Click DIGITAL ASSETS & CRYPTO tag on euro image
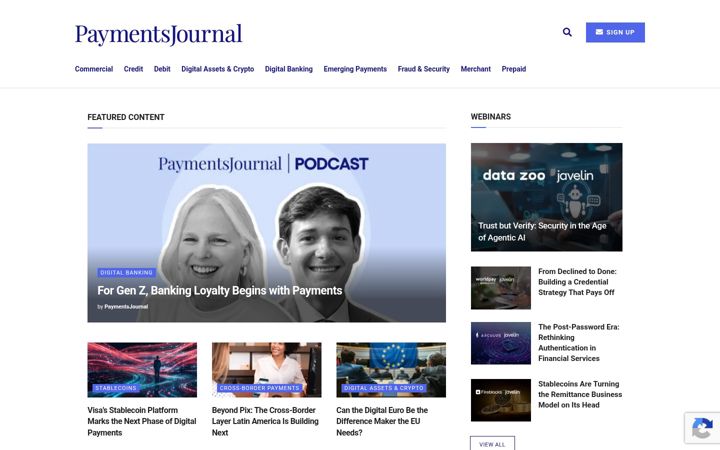This screenshot has width=720, height=450. pyautogui.click(x=384, y=388)
